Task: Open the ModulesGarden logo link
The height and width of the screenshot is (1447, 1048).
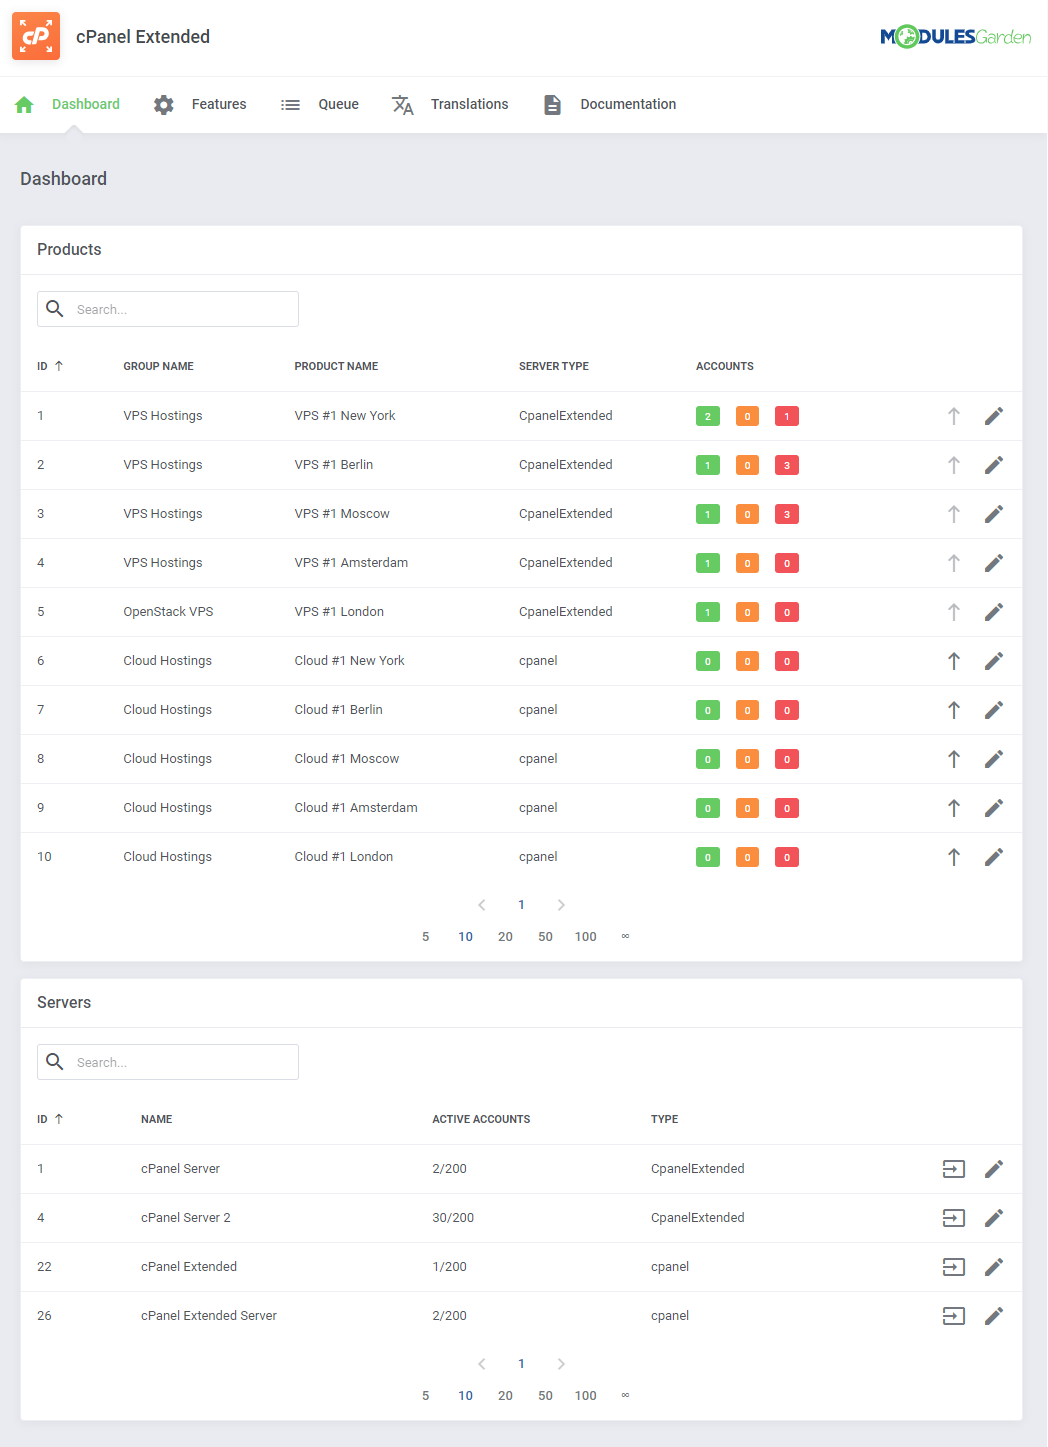Action: 955,37
